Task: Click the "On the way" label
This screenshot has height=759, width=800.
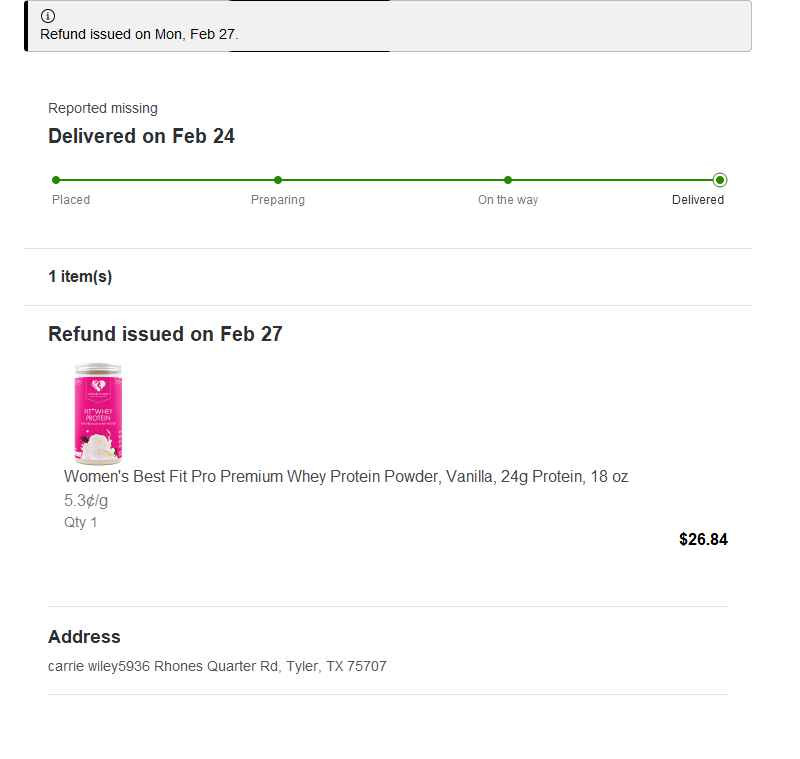Action: click(508, 200)
